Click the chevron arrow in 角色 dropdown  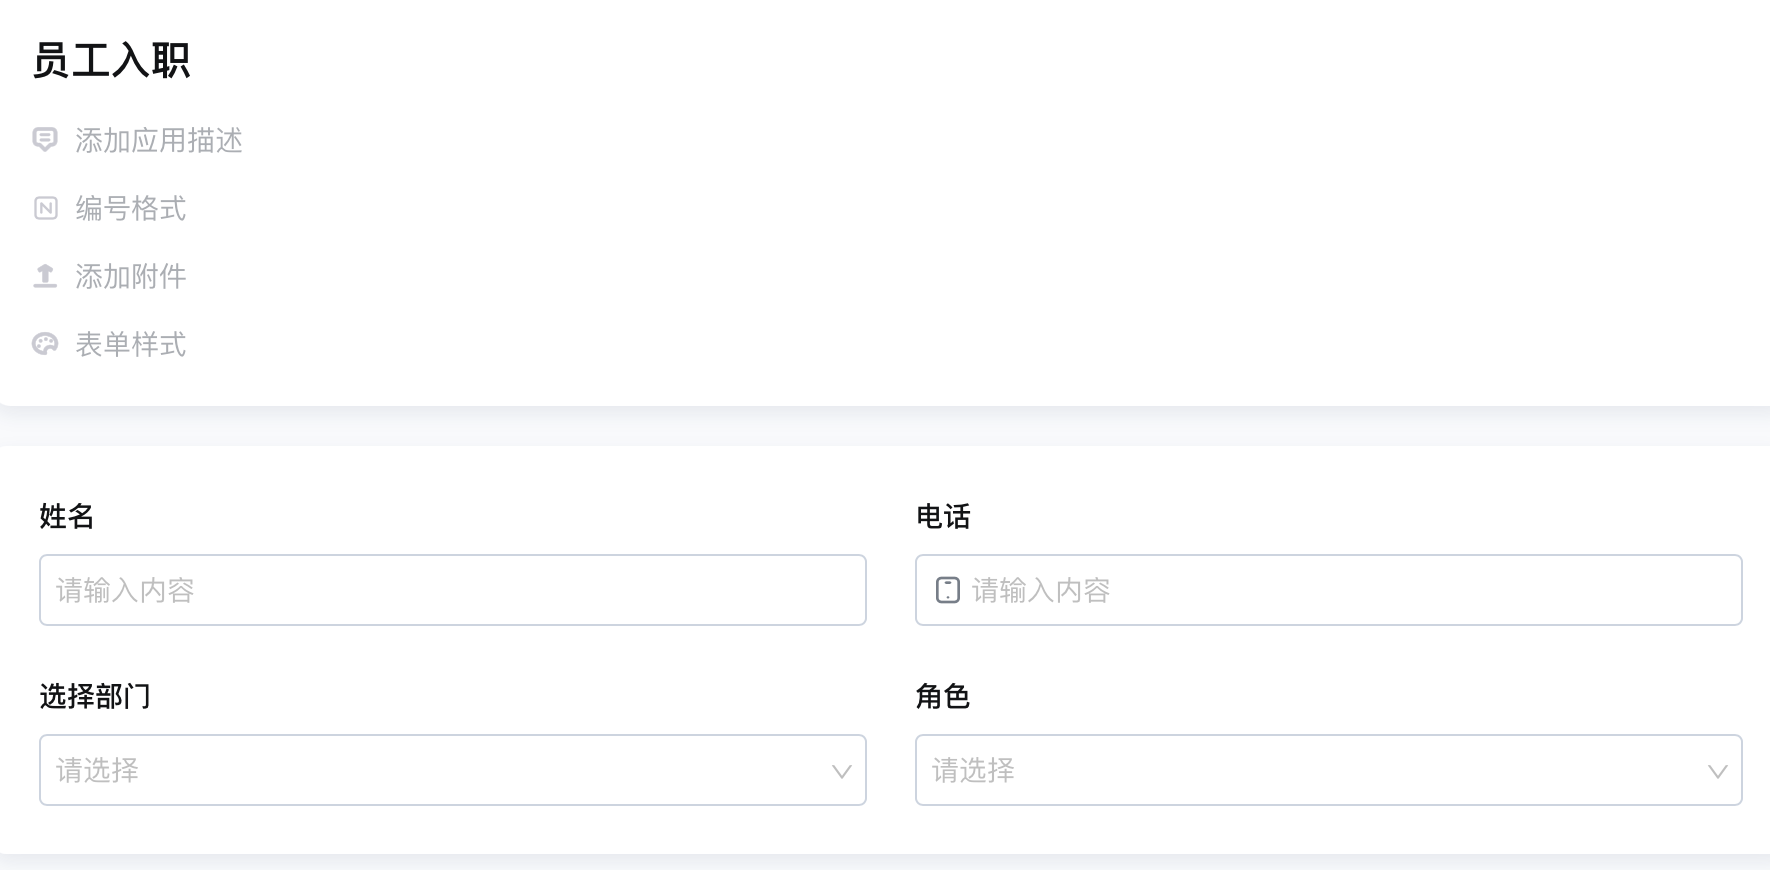(x=1717, y=771)
